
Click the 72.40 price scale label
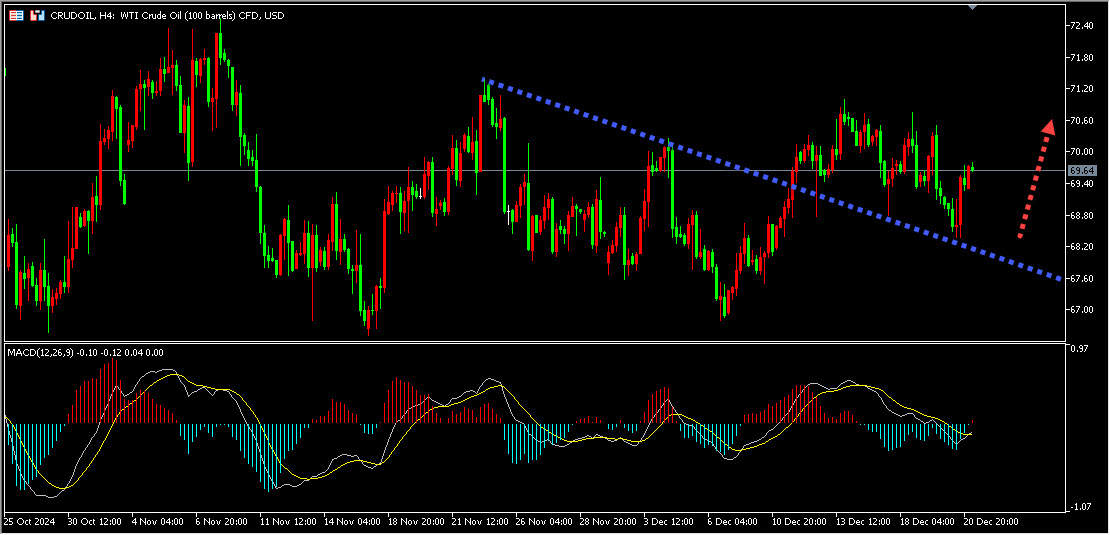1083,25
